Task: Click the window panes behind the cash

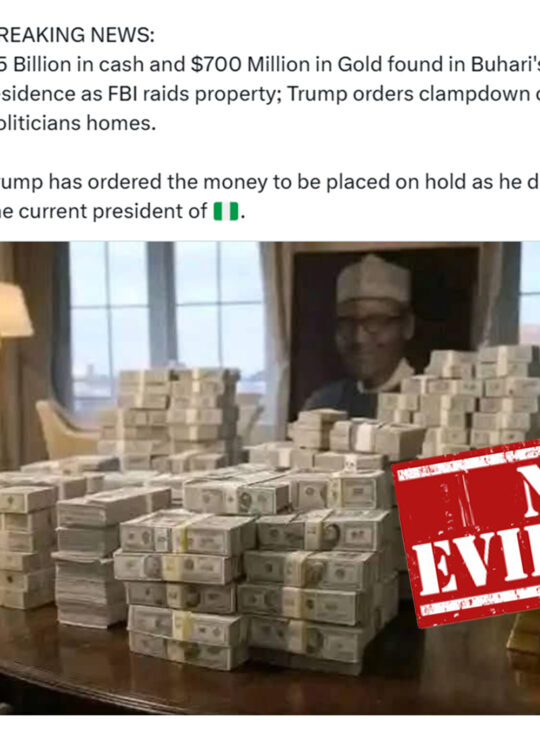Action: (x=165, y=317)
